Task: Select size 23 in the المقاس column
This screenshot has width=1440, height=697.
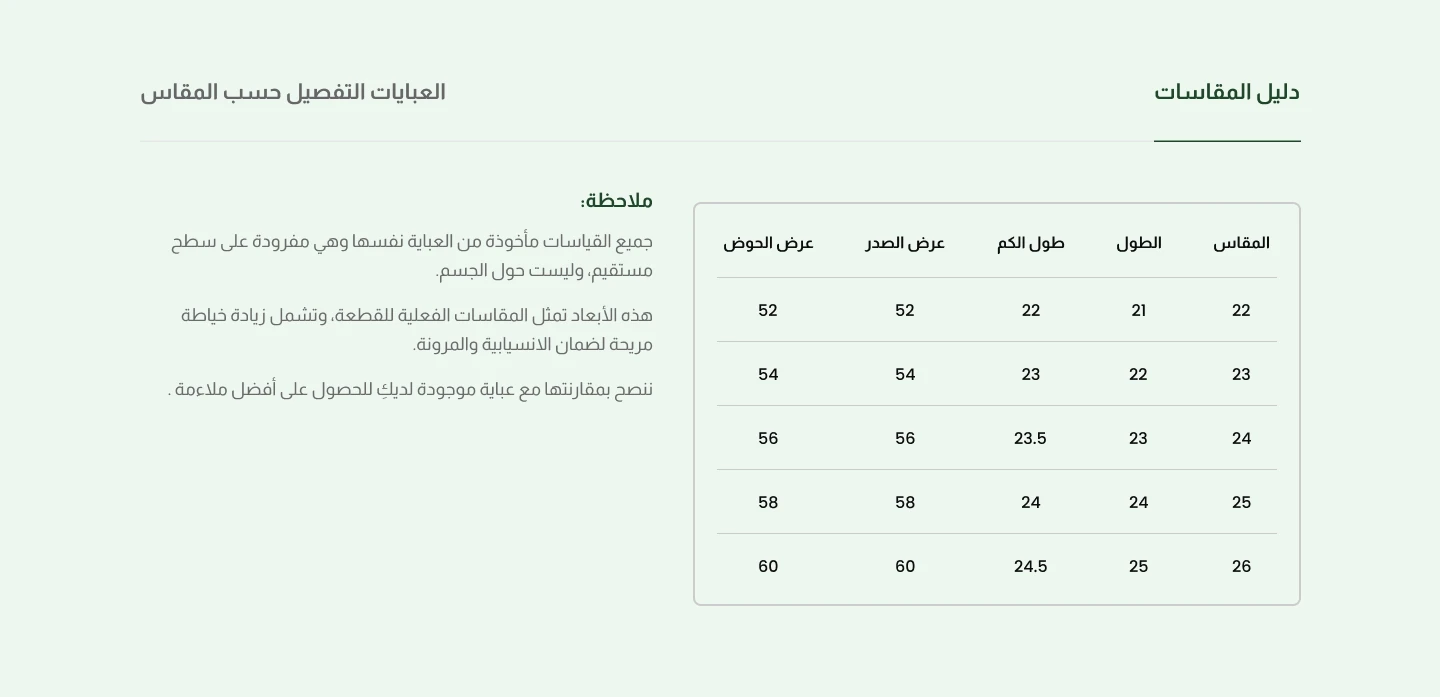Action: click(1241, 375)
